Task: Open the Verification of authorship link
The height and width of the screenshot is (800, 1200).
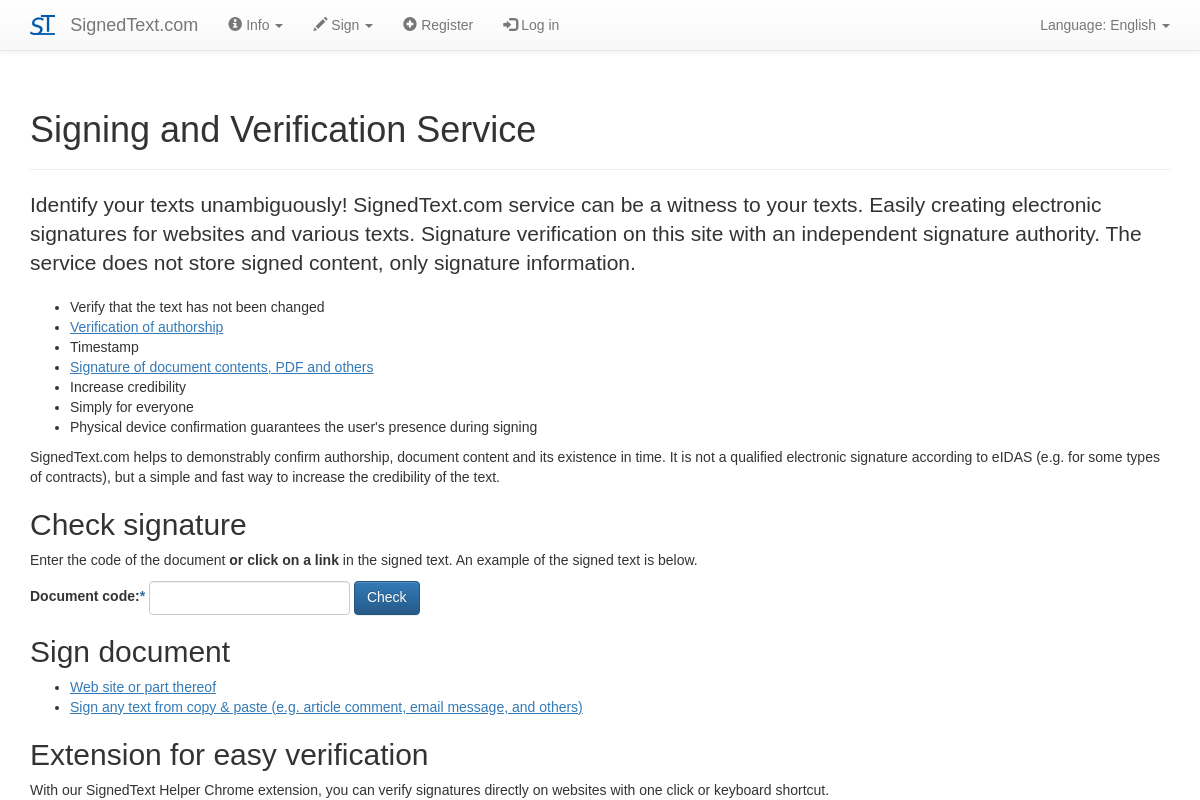Action: click(146, 327)
